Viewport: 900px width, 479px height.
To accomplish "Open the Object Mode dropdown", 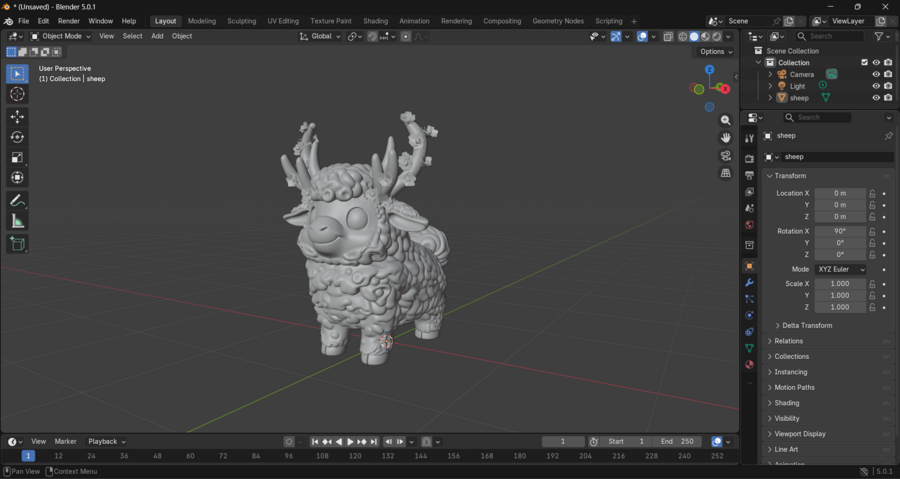I will [62, 36].
